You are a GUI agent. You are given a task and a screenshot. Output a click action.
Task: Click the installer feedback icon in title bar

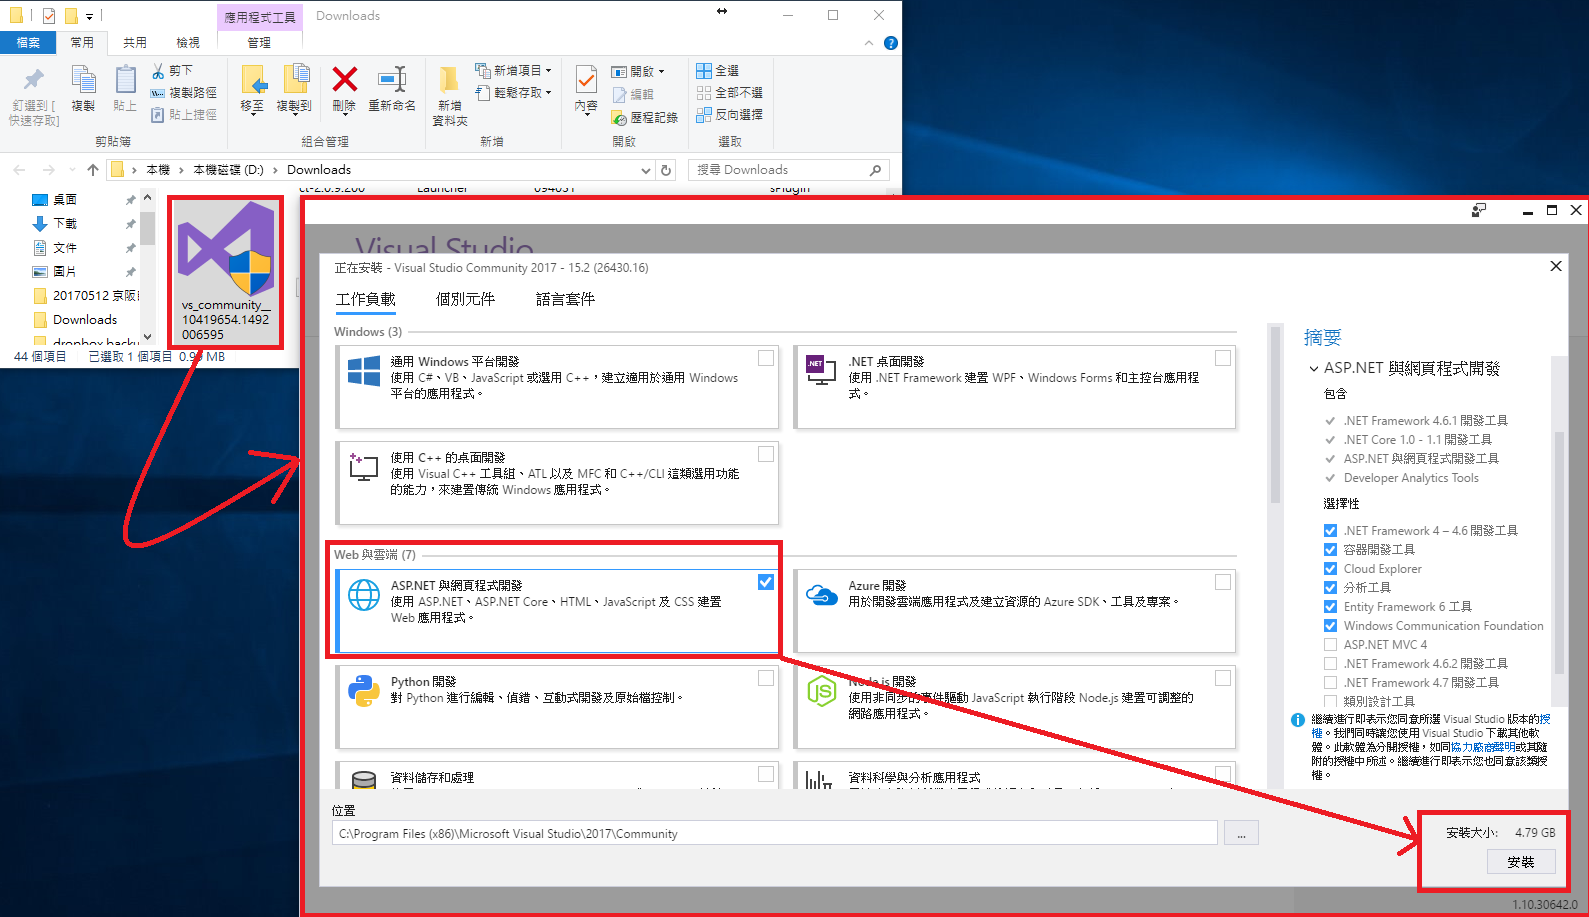(x=1479, y=210)
